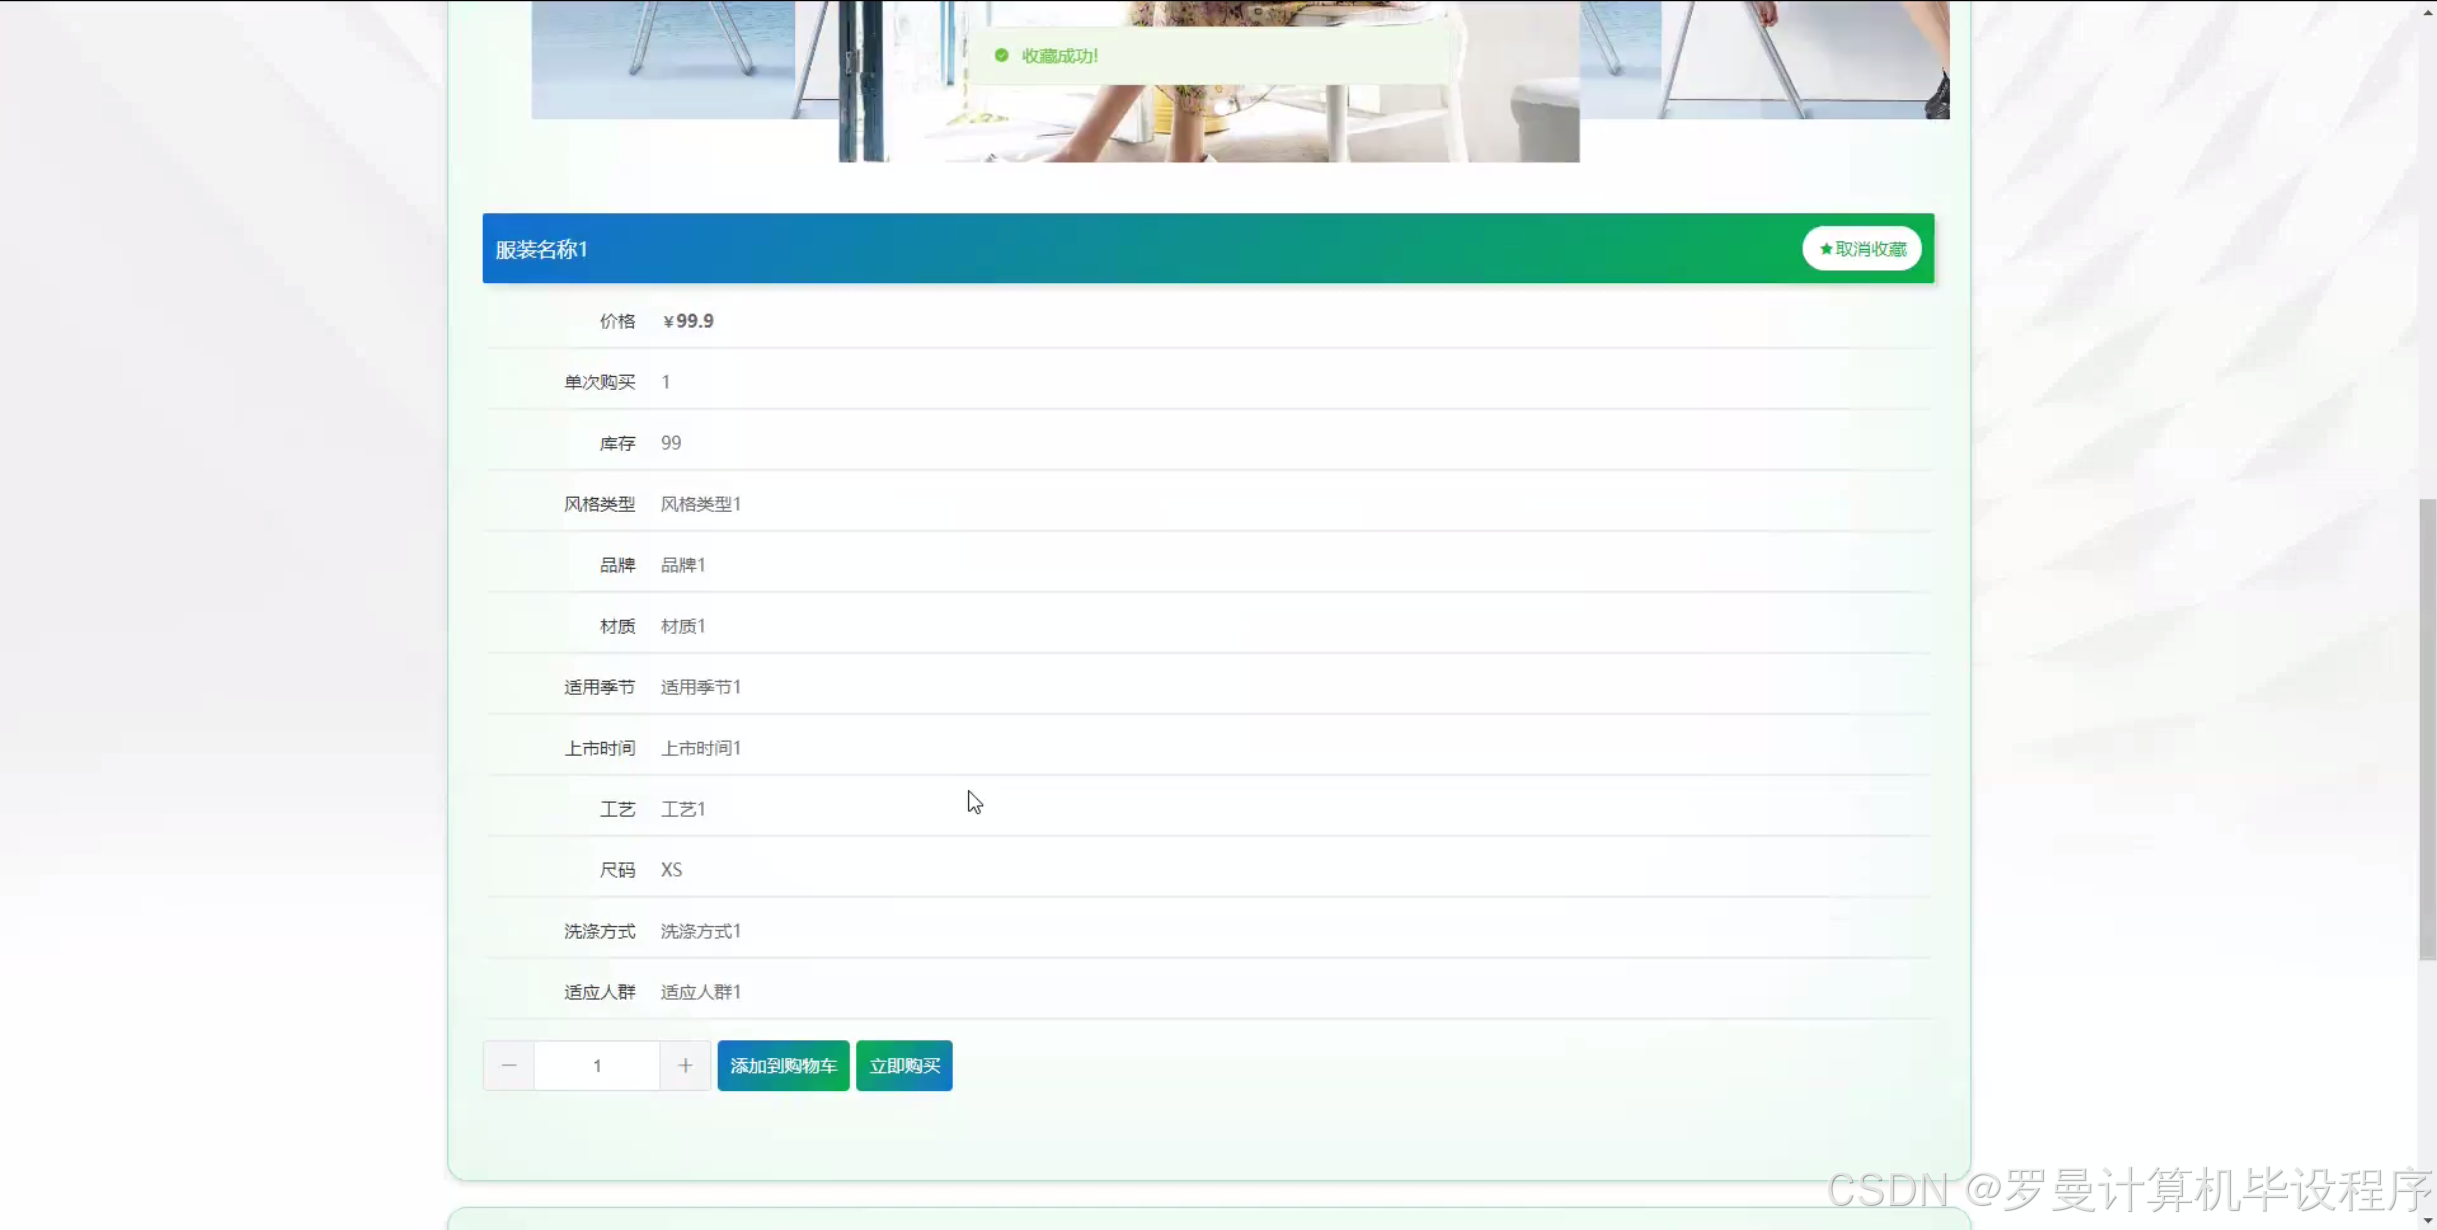Click the vertical scrollbar thumb
Screen dimensions: 2437x1230
(2427, 728)
